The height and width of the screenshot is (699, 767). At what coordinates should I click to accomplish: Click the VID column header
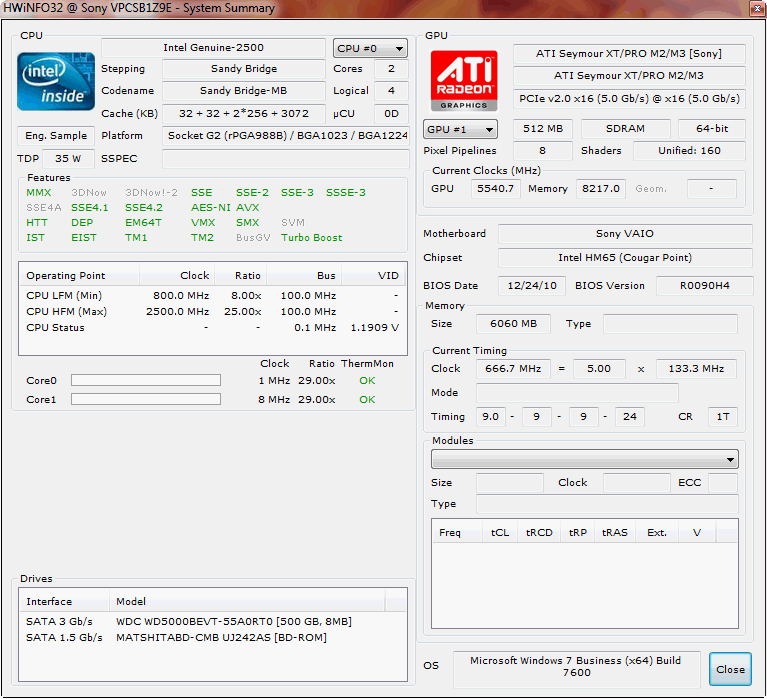click(x=373, y=275)
